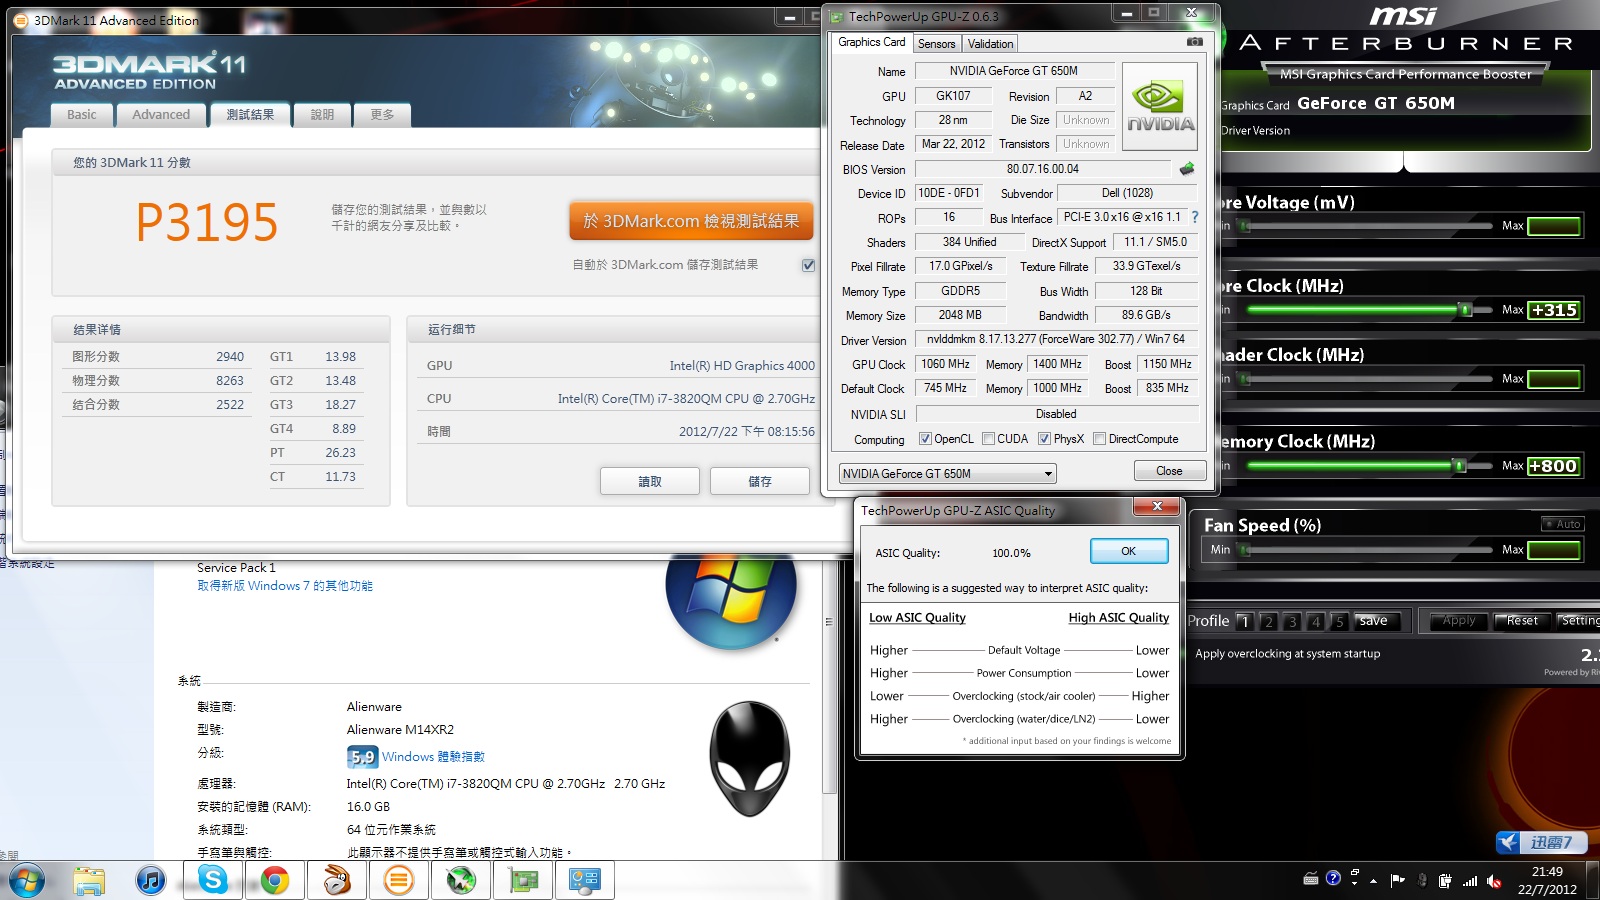Open the NVIDIA GeForce GT 650M card dropdown
This screenshot has height=900, width=1600.
click(x=947, y=473)
